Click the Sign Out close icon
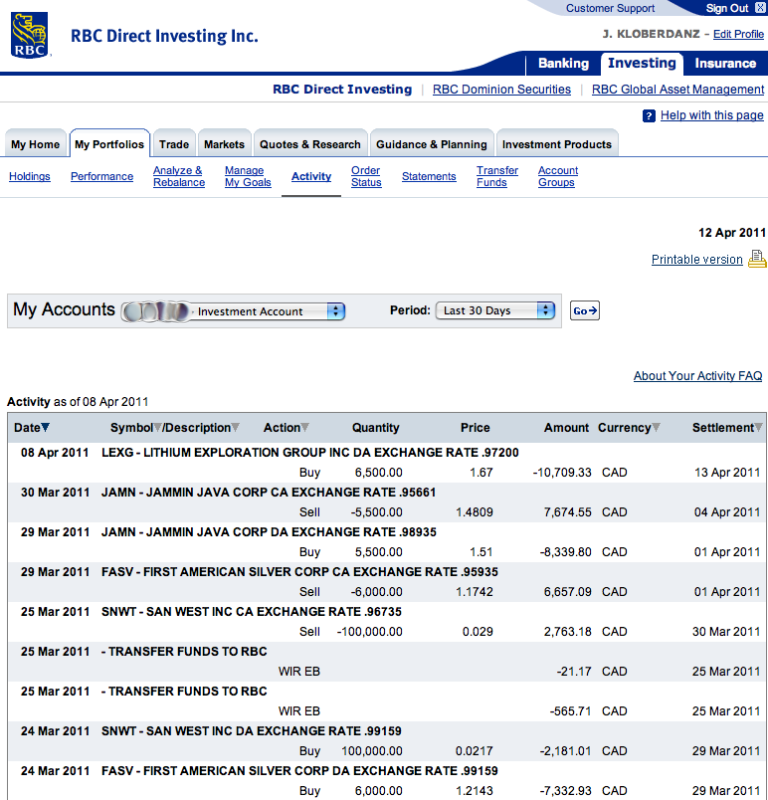Image resolution: width=768 pixels, height=800 pixels. (760, 8)
